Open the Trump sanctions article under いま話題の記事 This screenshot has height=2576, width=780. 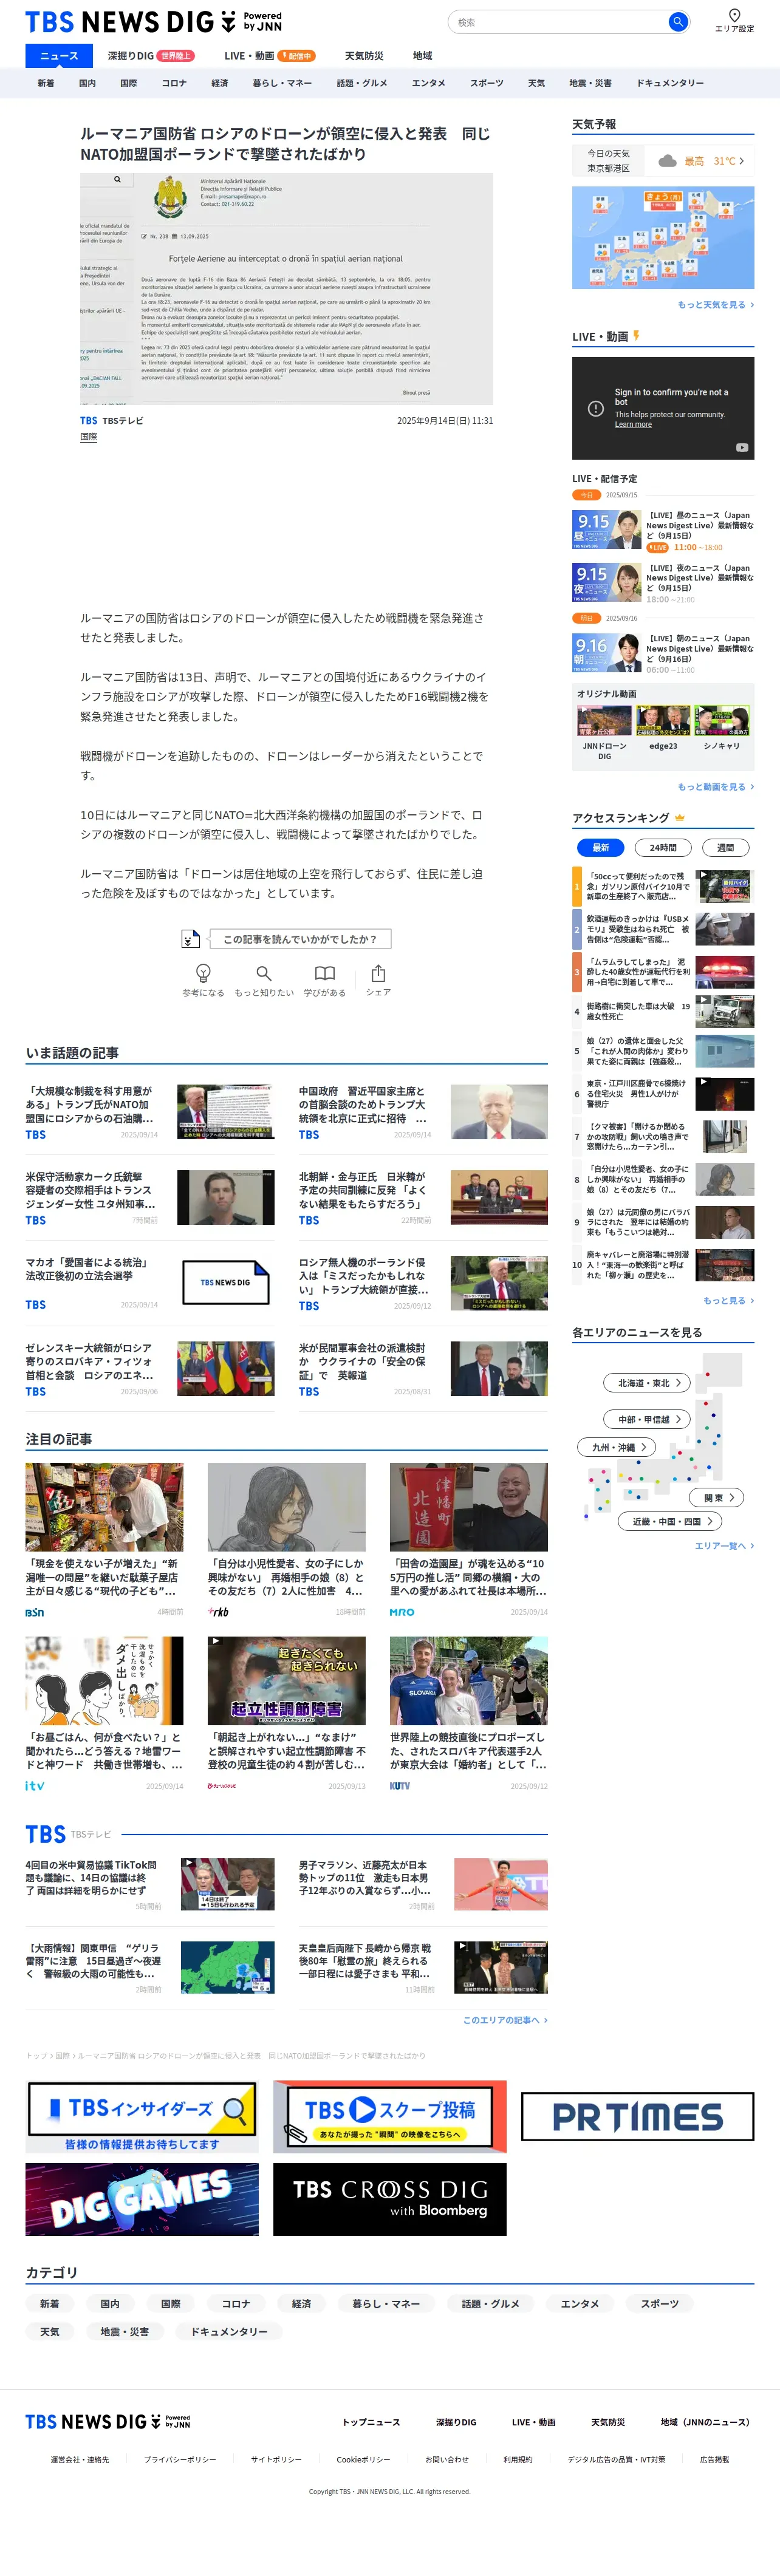coord(150,1112)
